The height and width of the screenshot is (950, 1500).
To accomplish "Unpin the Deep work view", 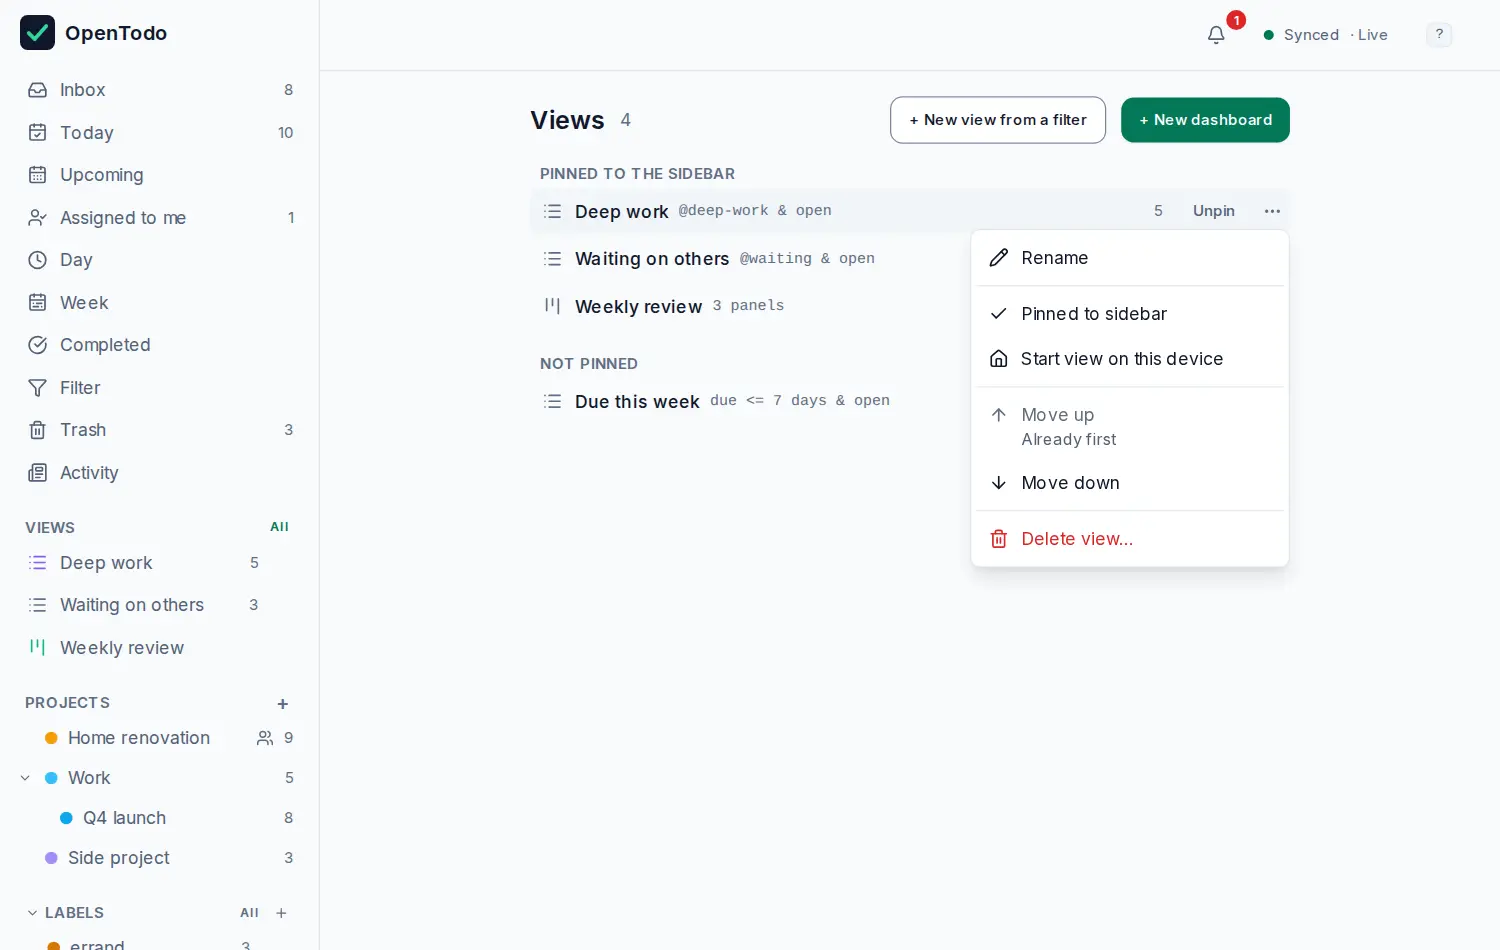I will point(1214,211).
